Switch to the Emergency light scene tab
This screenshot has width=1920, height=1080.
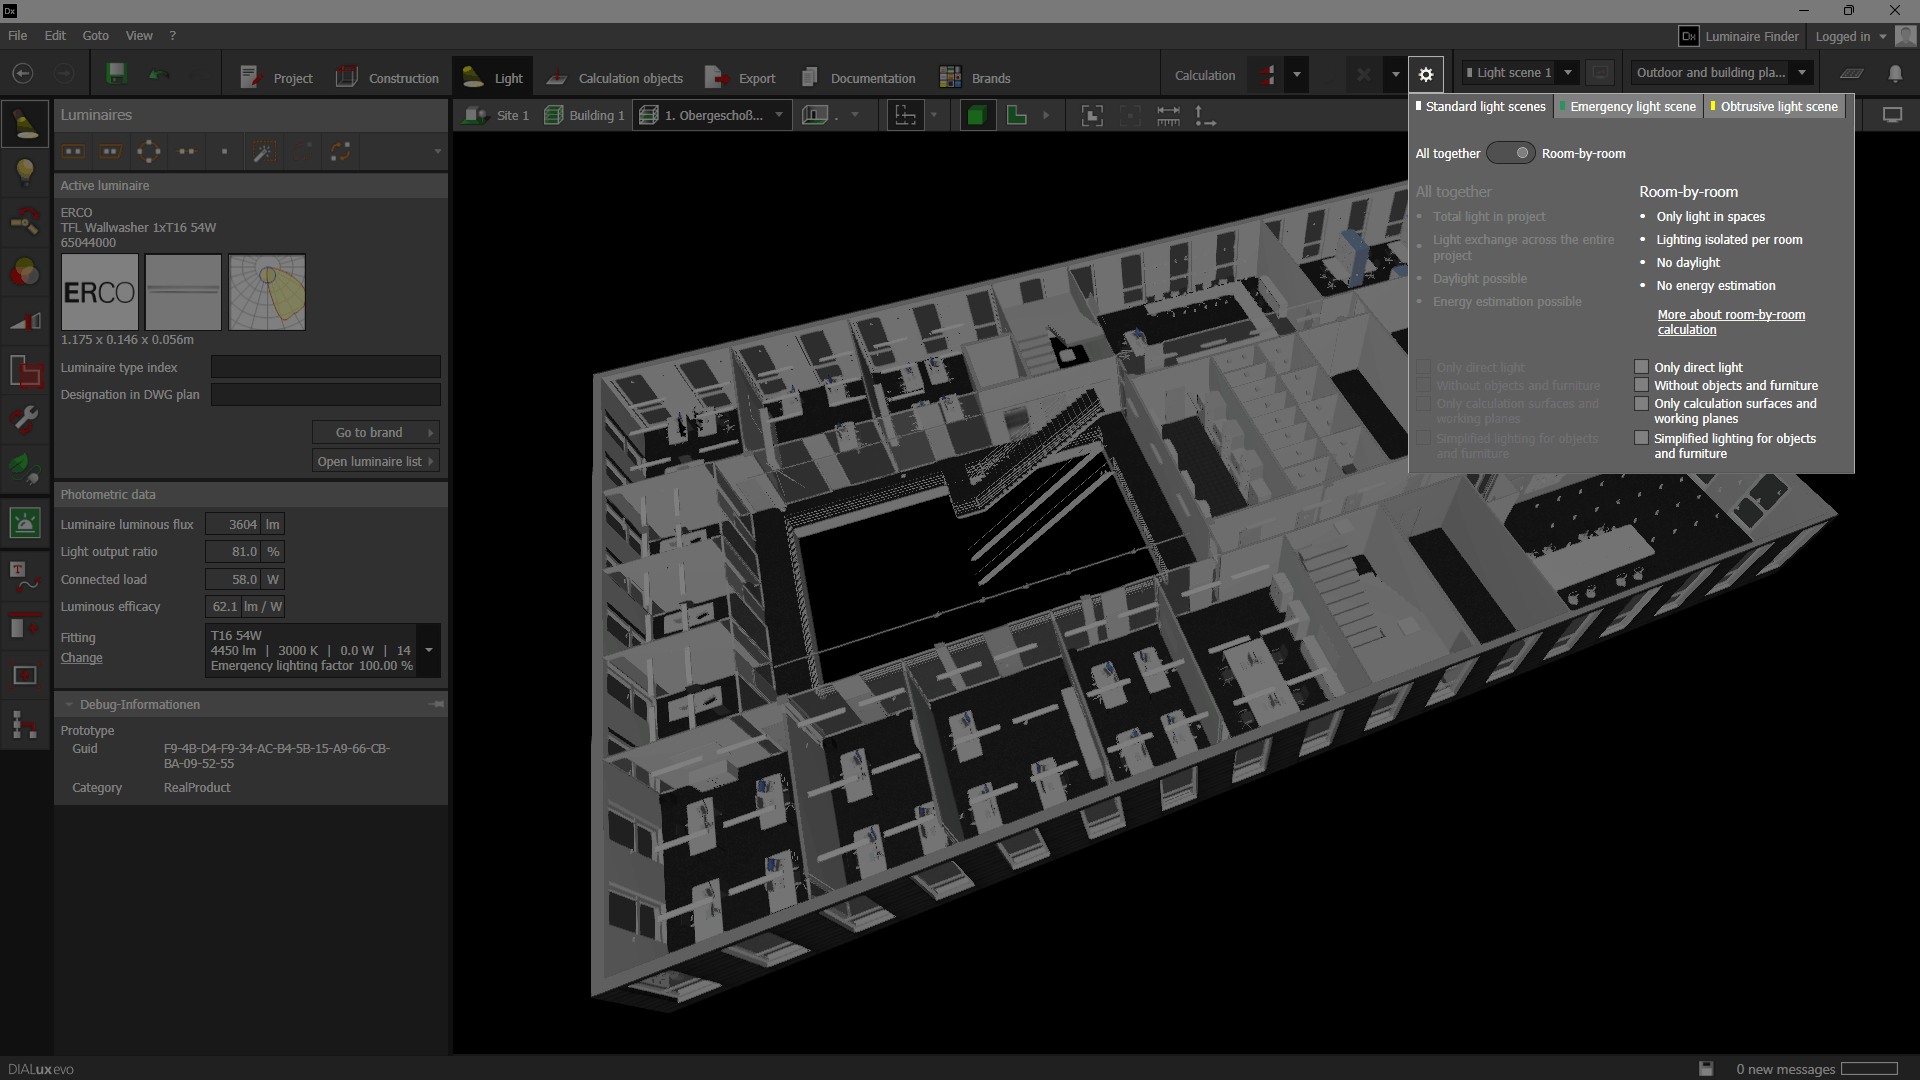(1631, 107)
